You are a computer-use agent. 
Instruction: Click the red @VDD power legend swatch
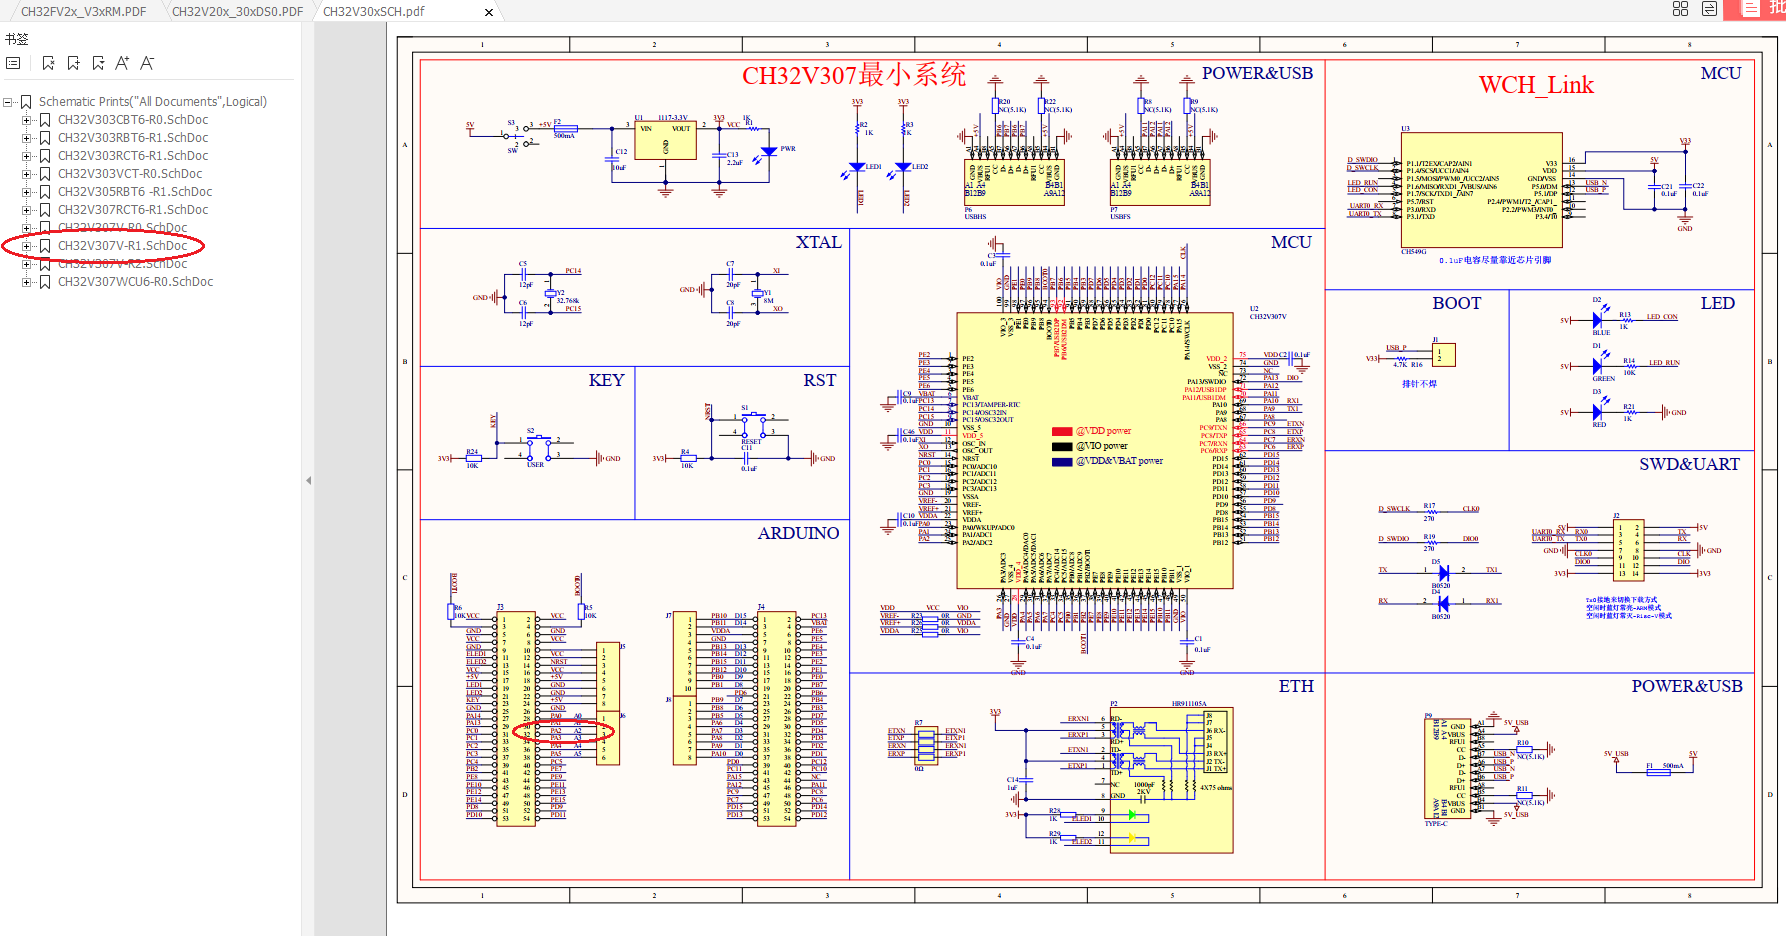point(1062,431)
